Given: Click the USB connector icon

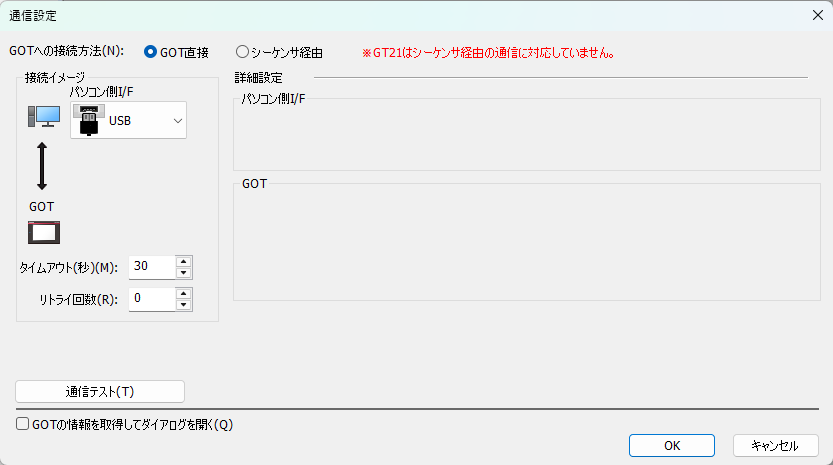Looking at the screenshot, I should pos(88,121).
